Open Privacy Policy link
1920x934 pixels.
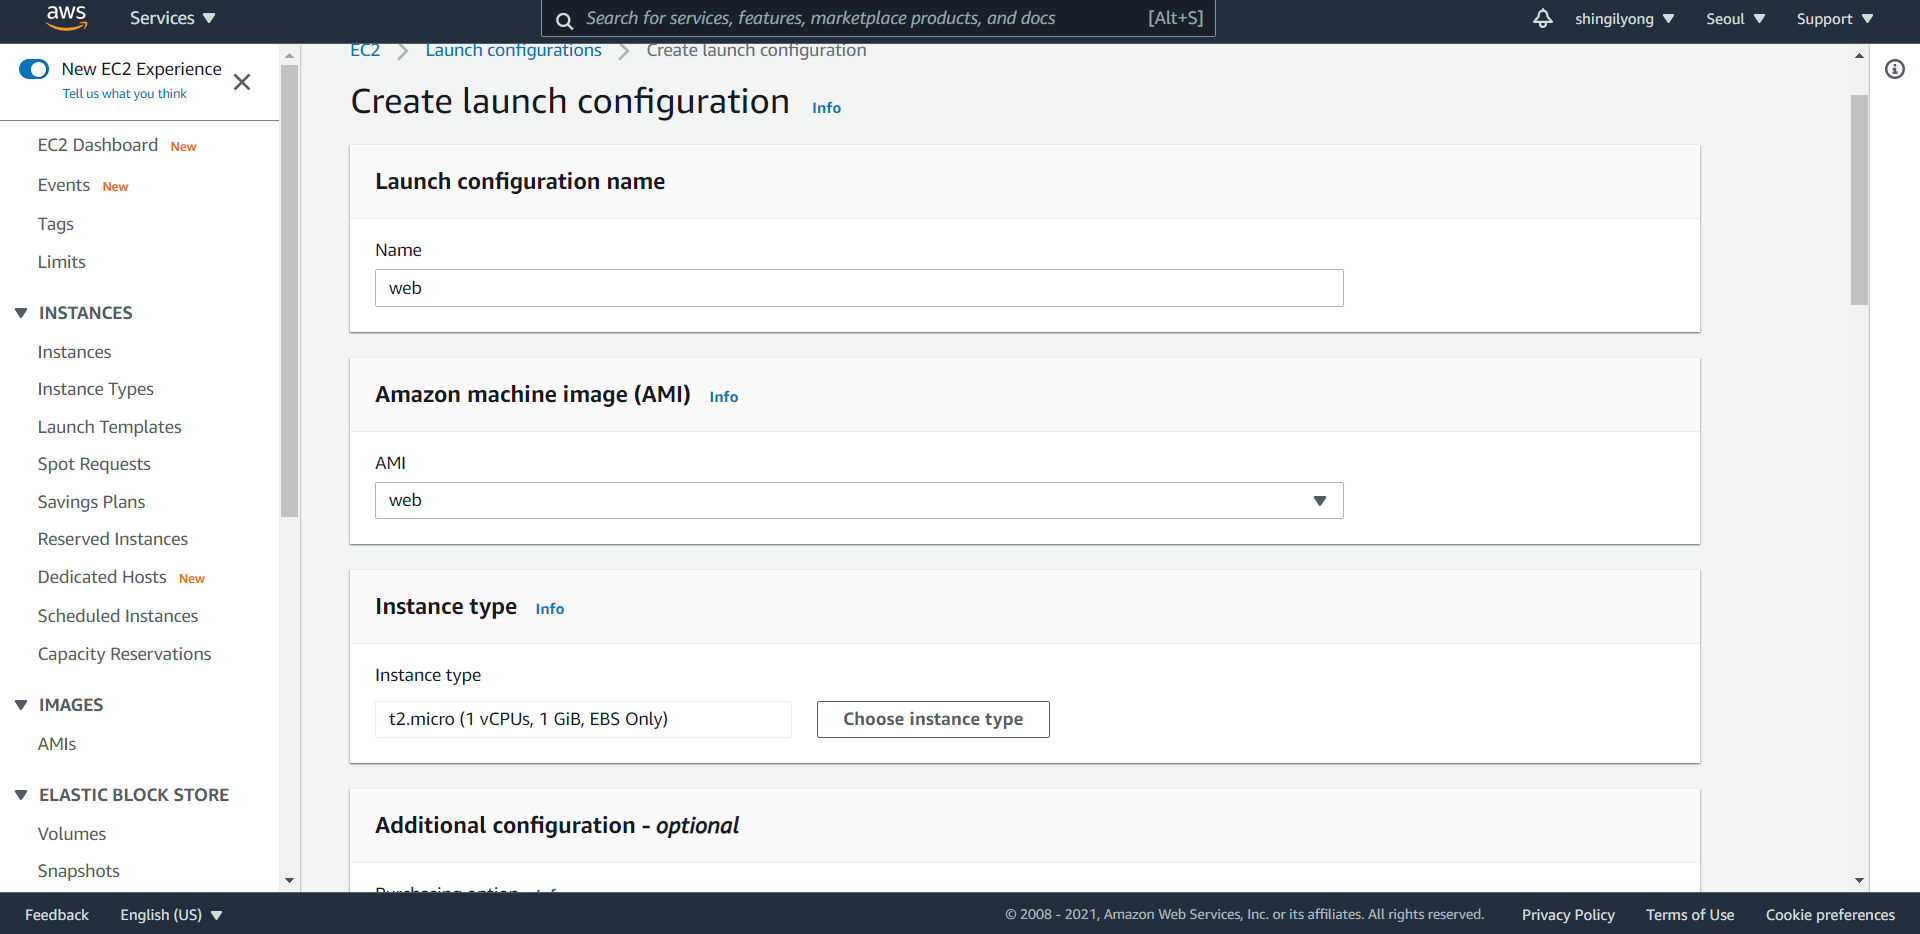tap(1568, 915)
